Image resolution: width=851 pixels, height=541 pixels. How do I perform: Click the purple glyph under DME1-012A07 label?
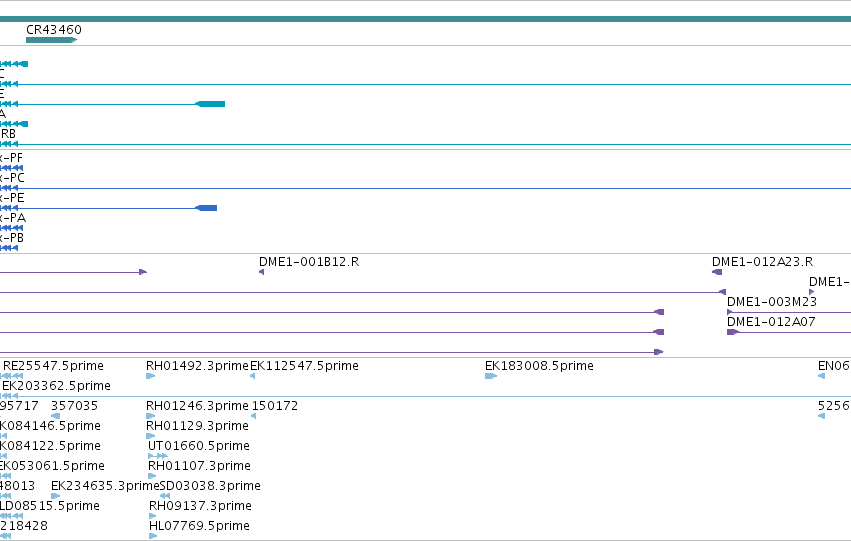click(x=733, y=332)
